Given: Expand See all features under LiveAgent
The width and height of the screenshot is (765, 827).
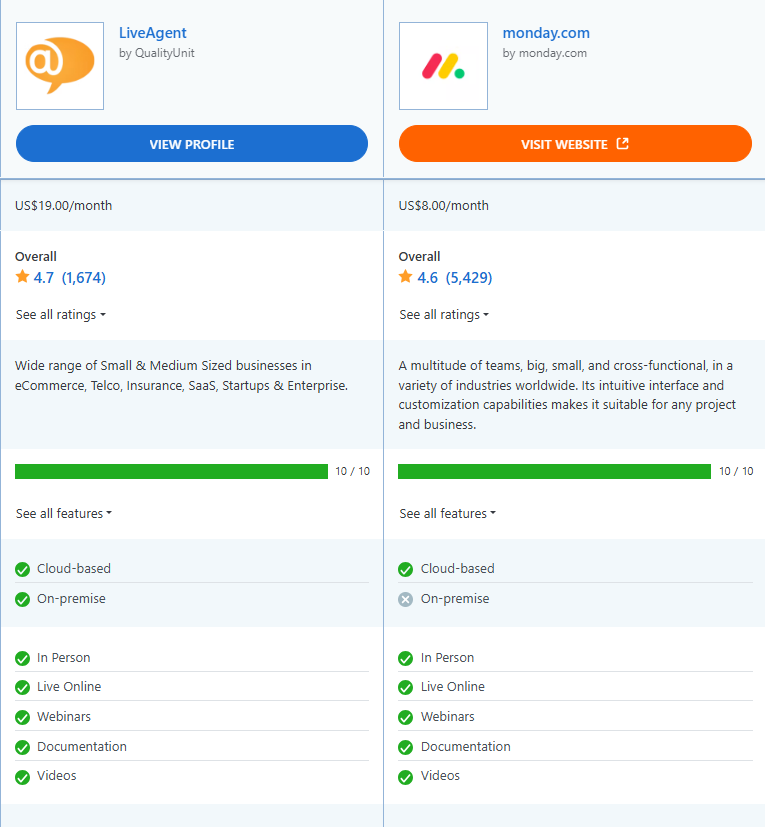Looking at the screenshot, I should [63, 513].
